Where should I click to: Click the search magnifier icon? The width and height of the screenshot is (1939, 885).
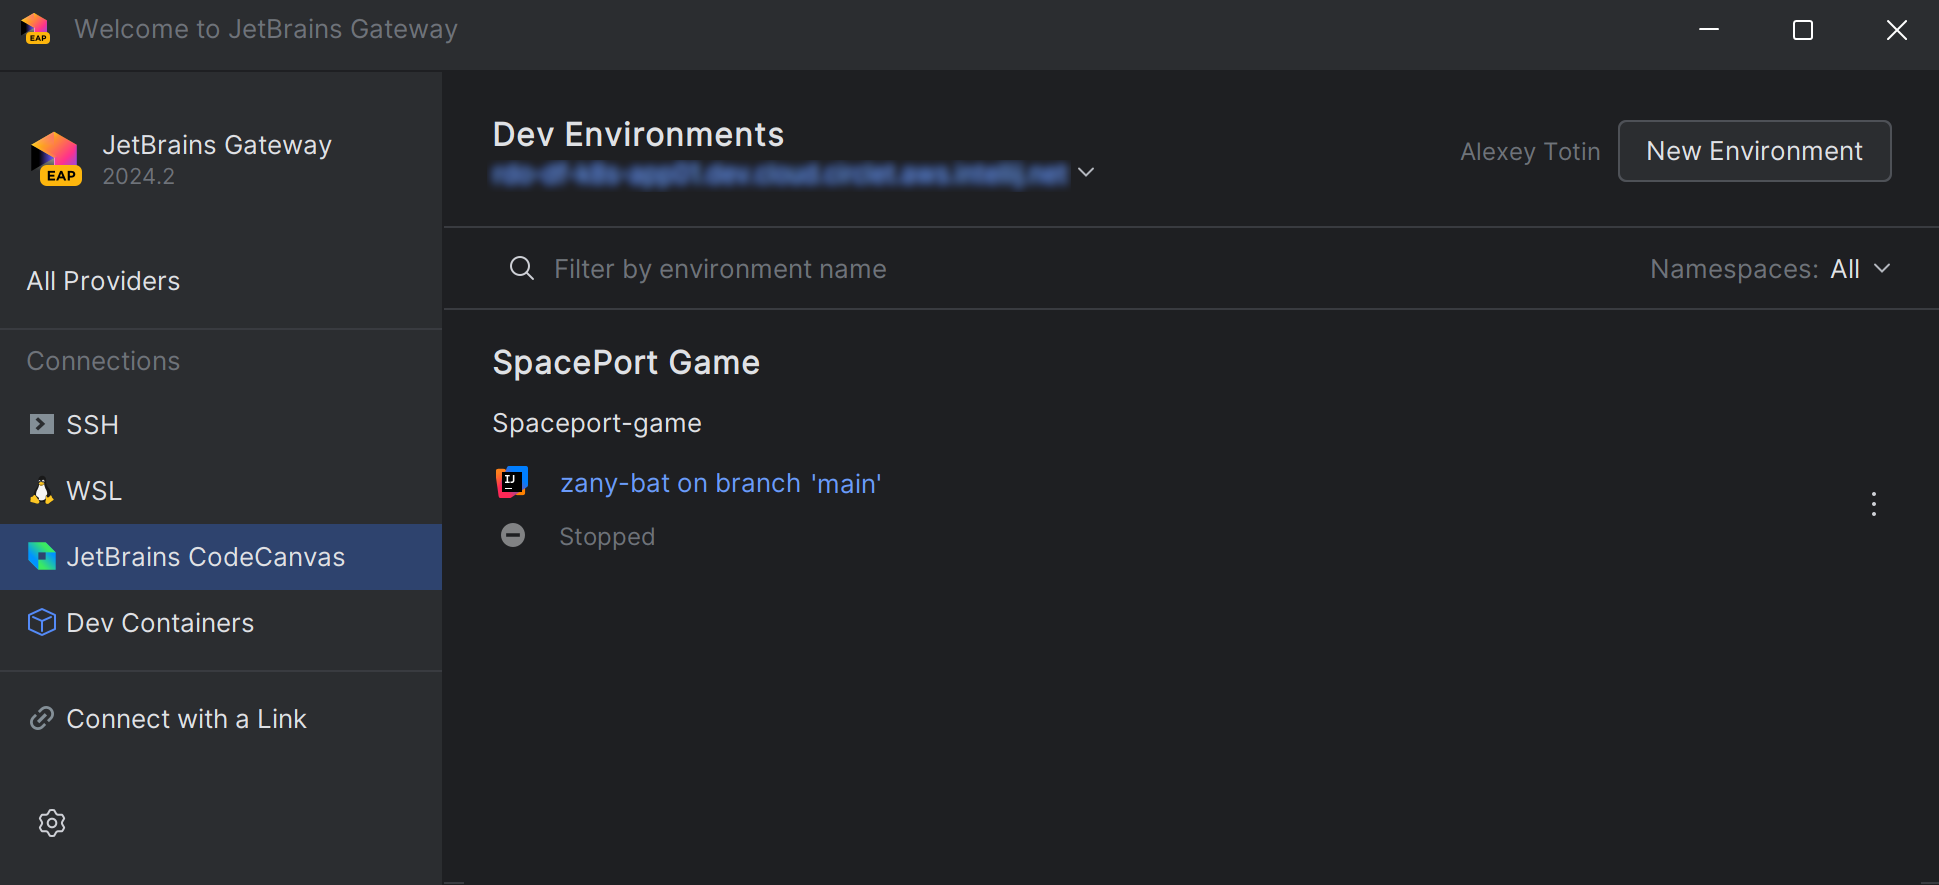tap(521, 269)
